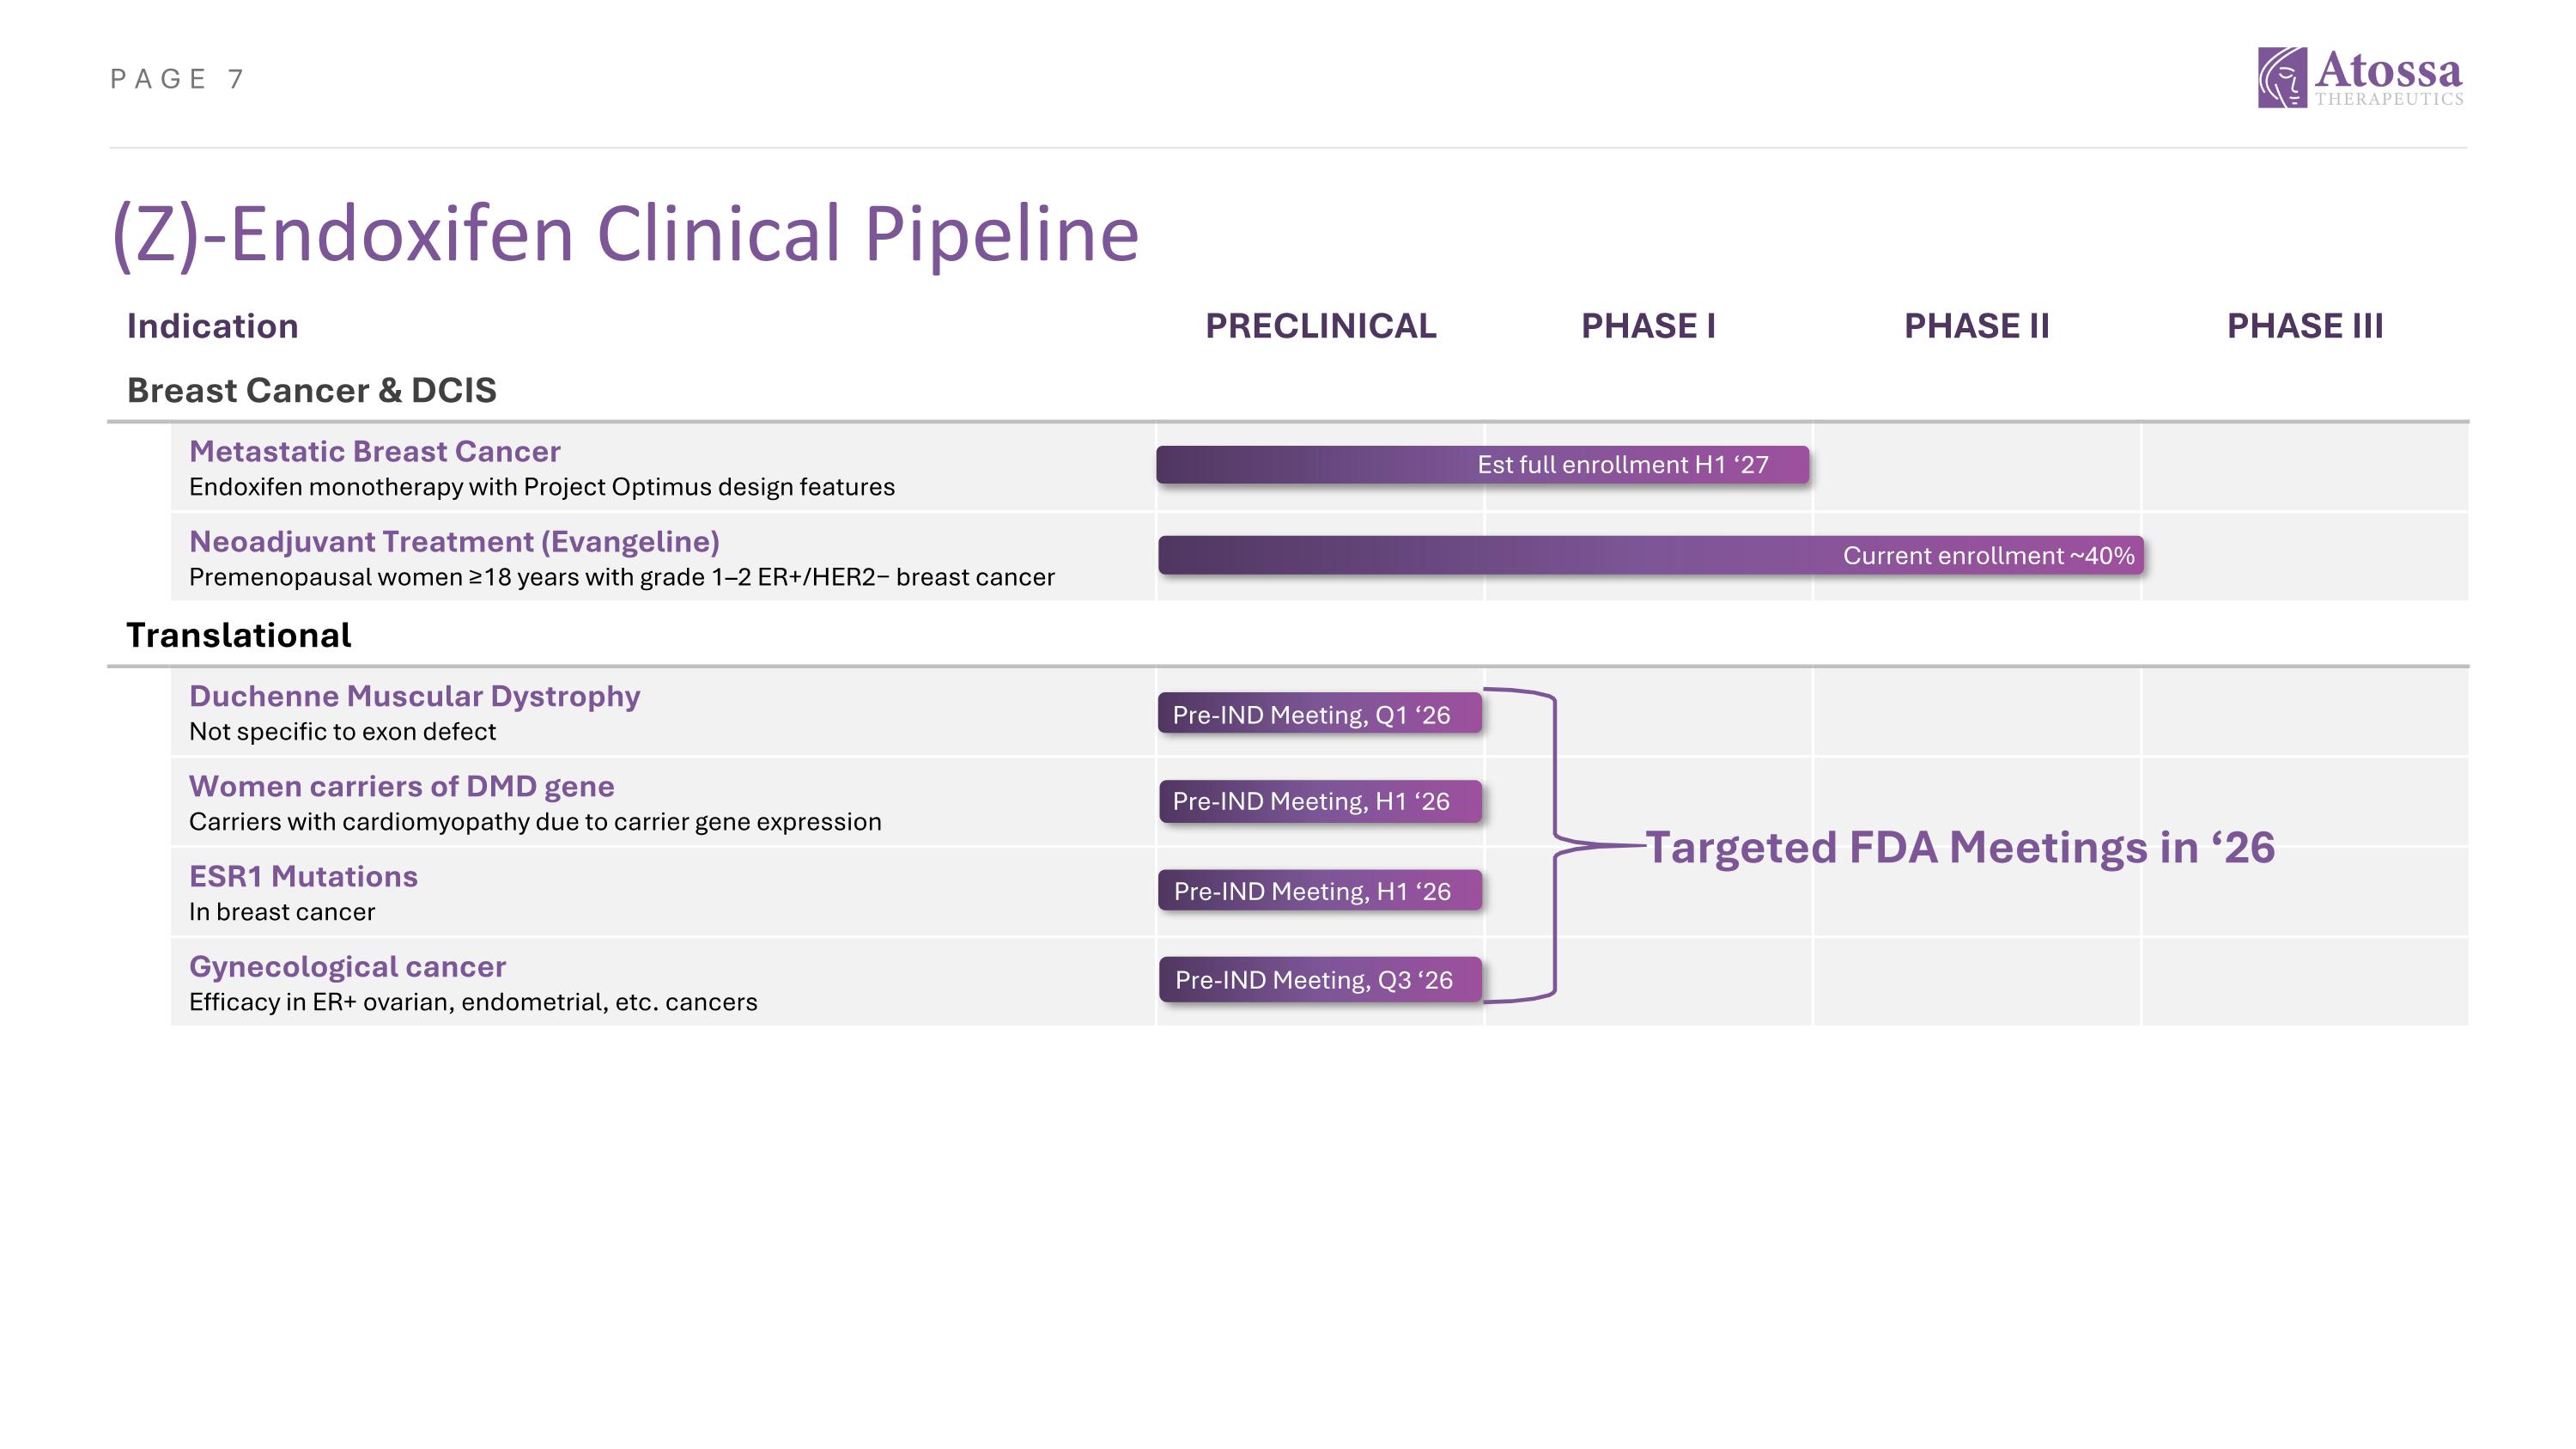The width and height of the screenshot is (2576, 1449).
Task: Select the Neoadjuvant Treatment (Evangeline) heading
Action: [454, 541]
